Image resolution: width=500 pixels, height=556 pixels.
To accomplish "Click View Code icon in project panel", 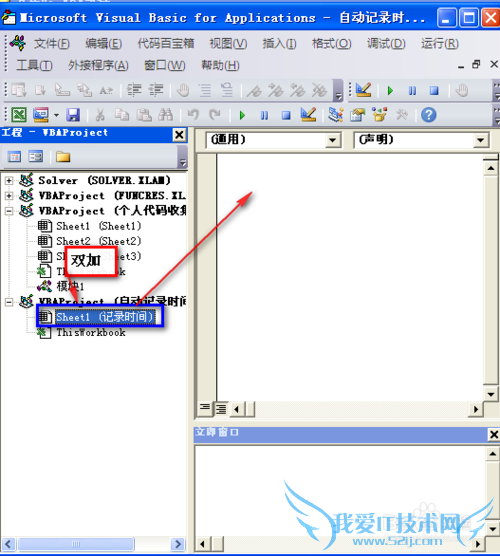I will (x=14, y=156).
